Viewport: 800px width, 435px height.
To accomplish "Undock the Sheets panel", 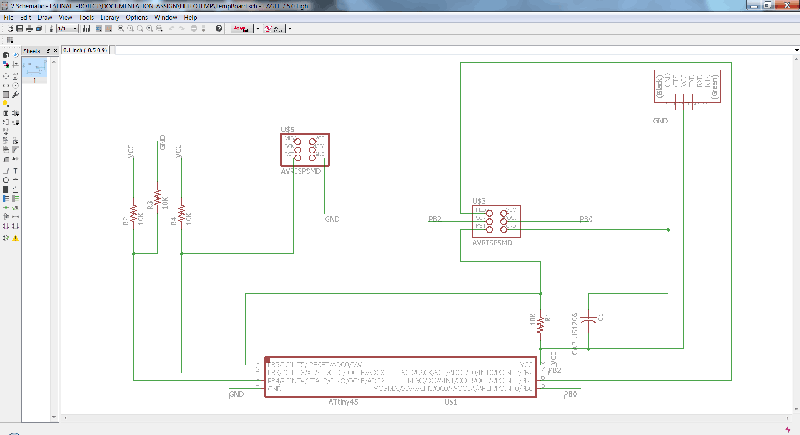I will [48, 50].
